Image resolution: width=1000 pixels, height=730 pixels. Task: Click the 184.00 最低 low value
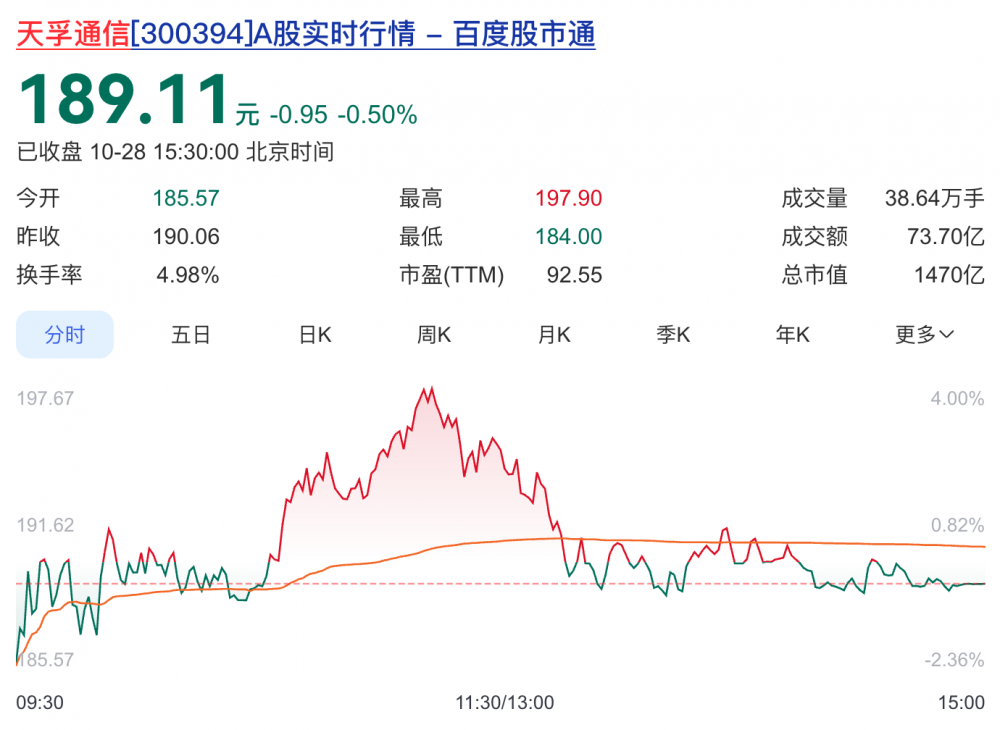click(569, 237)
